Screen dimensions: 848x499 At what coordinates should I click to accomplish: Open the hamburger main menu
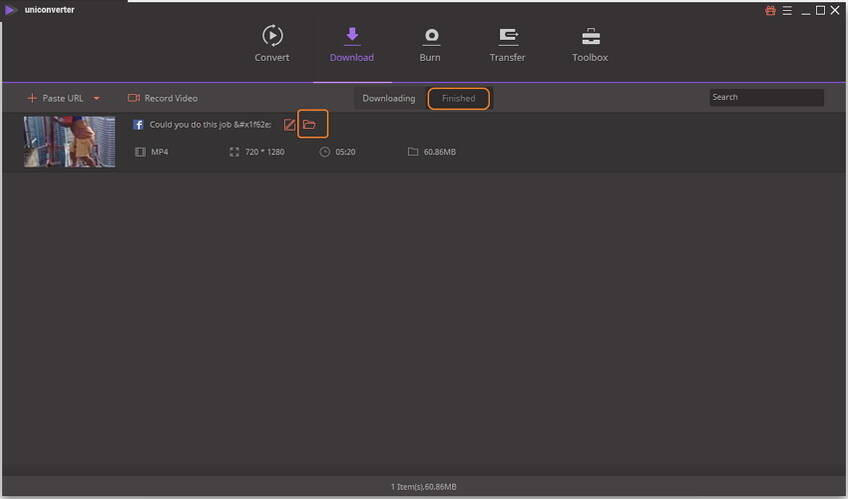[787, 10]
